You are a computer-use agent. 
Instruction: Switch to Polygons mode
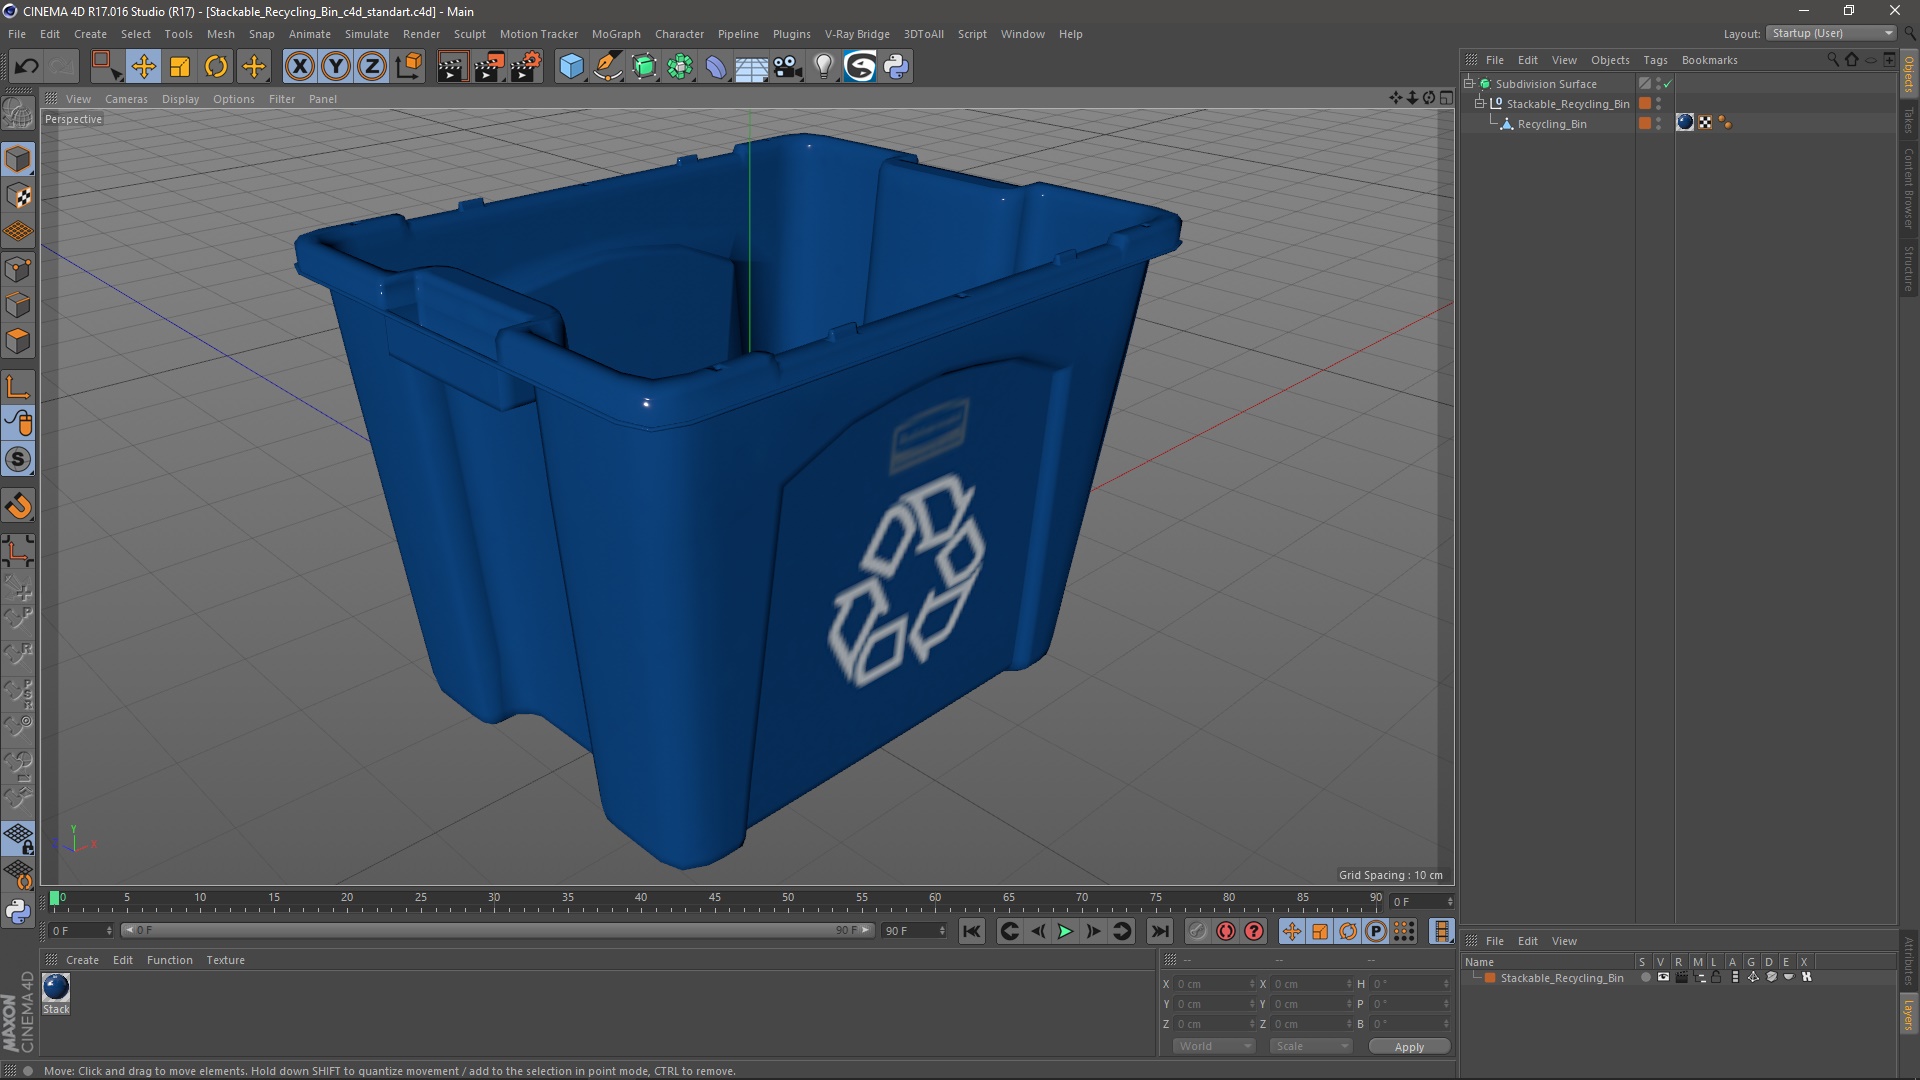(x=18, y=342)
